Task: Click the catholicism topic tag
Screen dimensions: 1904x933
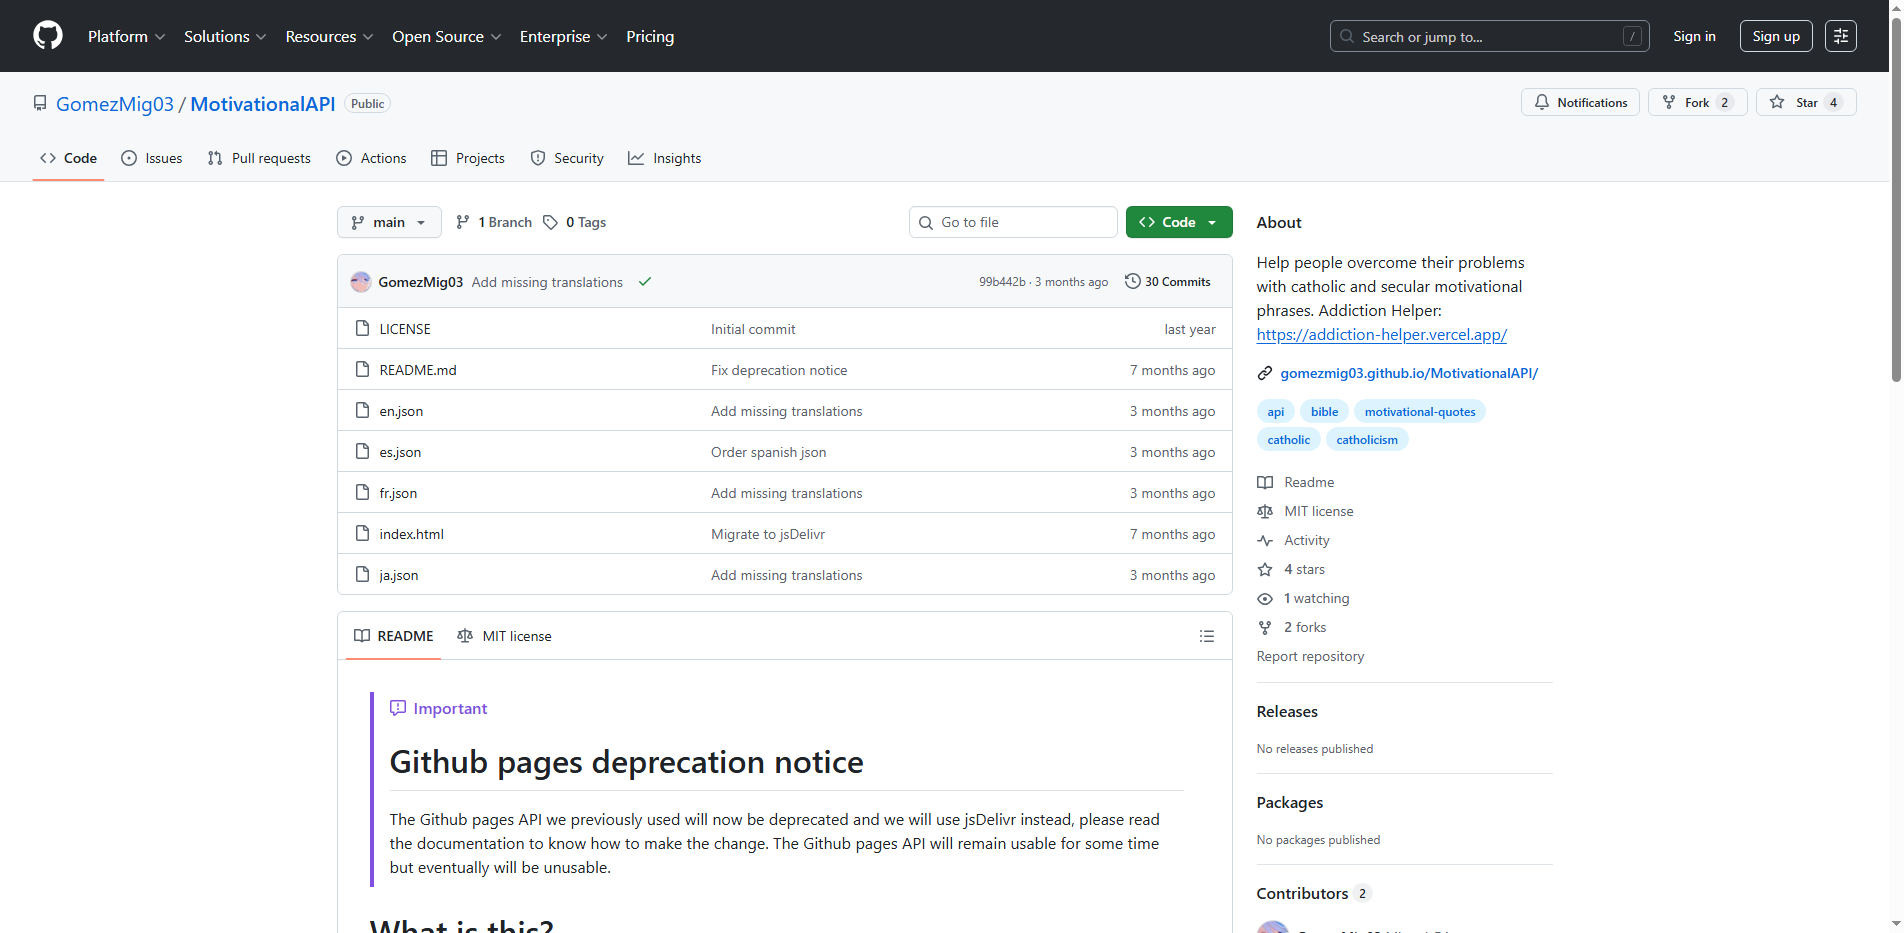Action: coord(1367,440)
